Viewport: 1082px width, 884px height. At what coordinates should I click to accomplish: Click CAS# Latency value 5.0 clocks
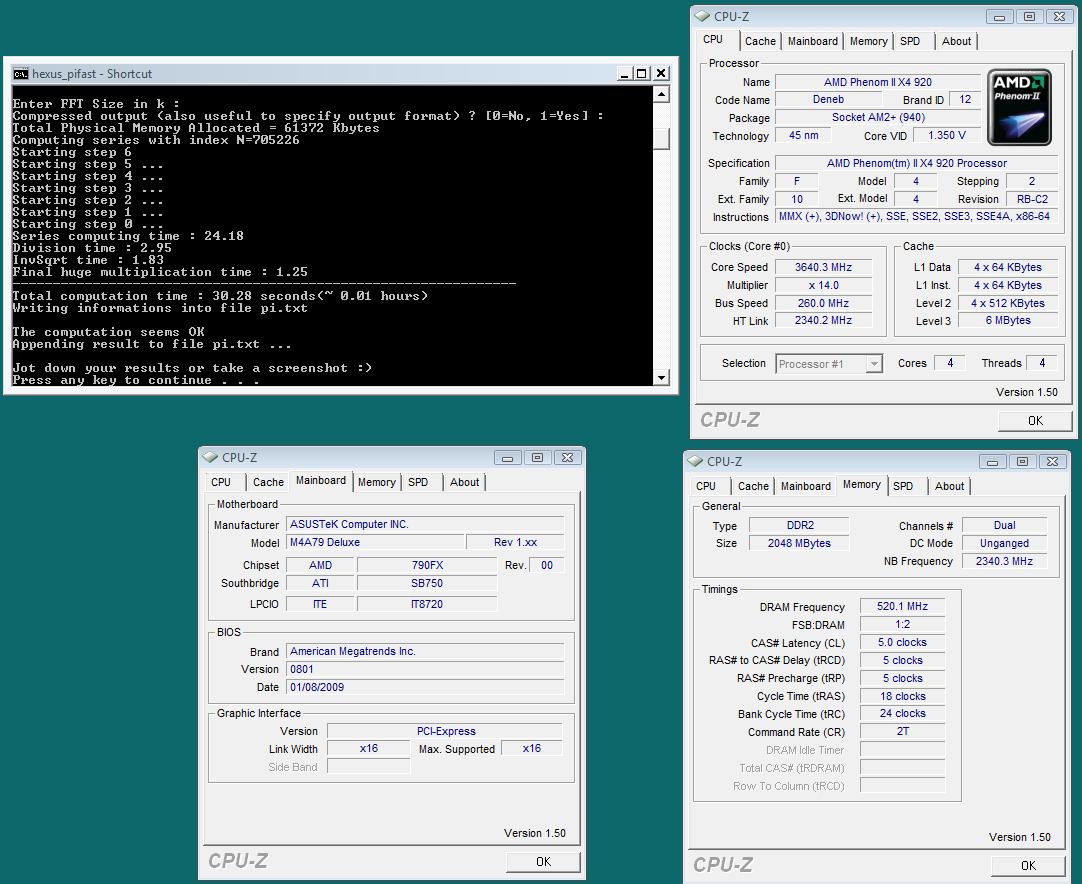coord(902,642)
